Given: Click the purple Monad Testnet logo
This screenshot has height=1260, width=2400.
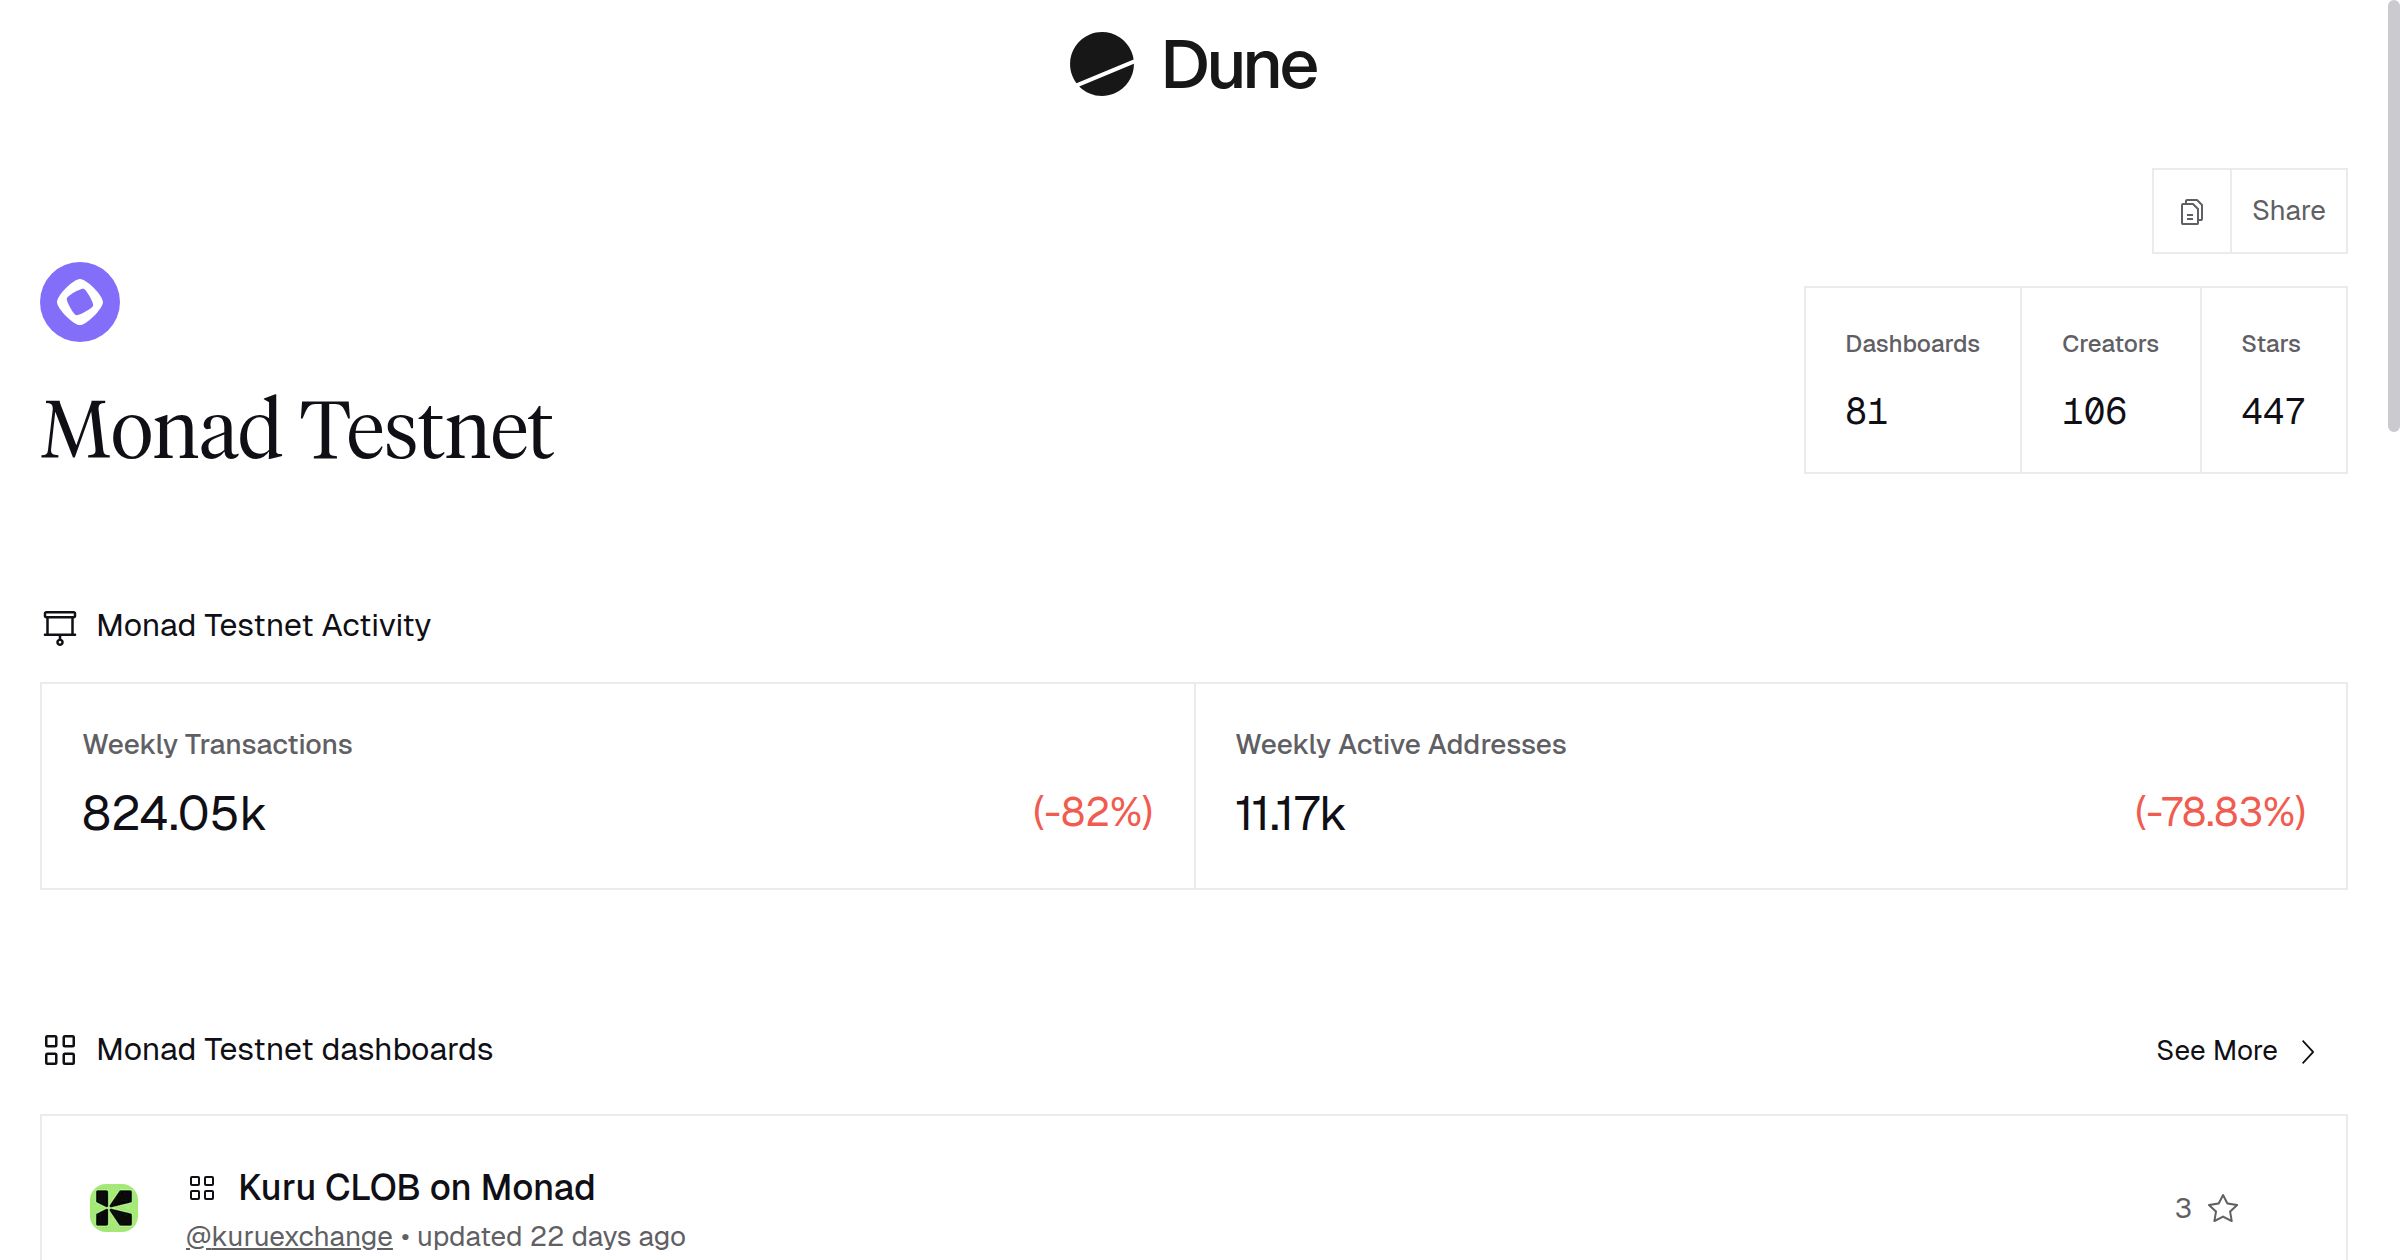Looking at the screenshot, I should (80, 302).
